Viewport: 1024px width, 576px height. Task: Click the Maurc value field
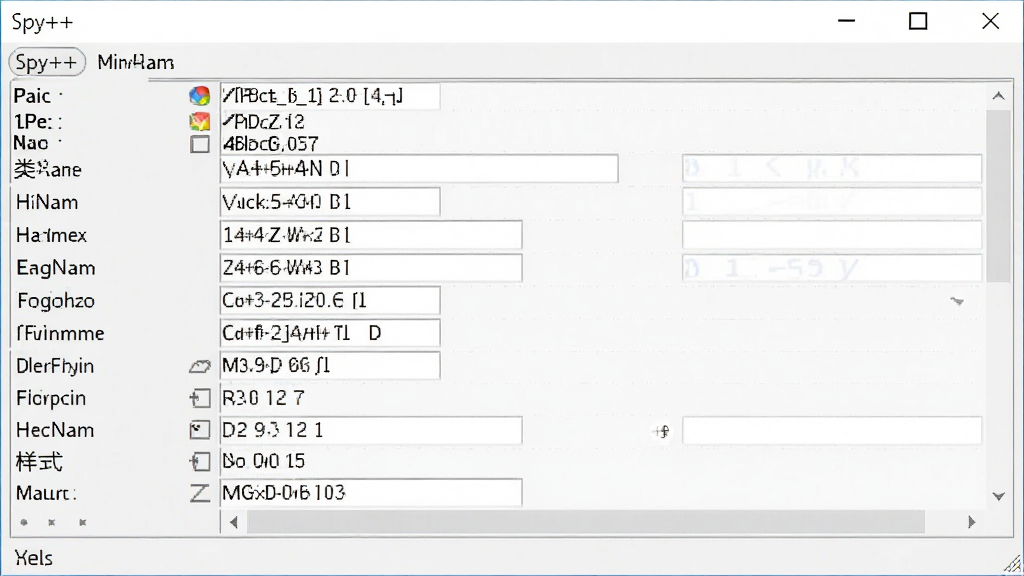pos(371,492)
